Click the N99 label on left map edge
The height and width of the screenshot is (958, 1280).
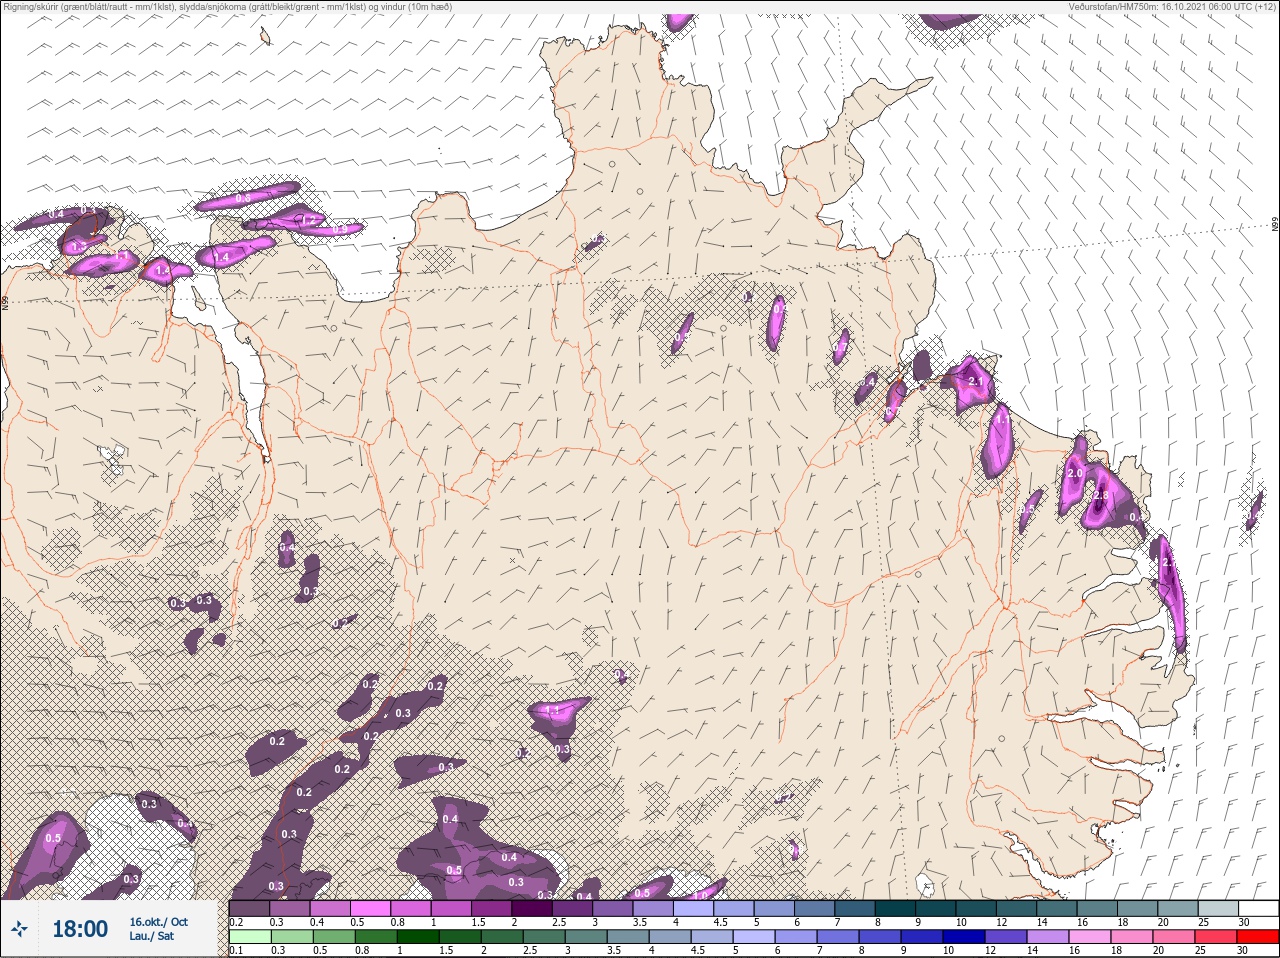tap(5, 302)
